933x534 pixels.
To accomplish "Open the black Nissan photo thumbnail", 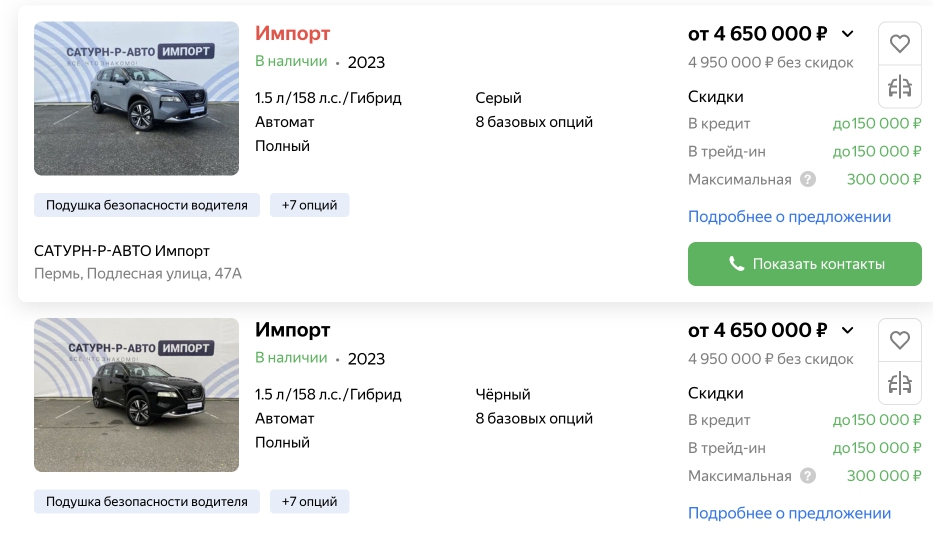I will click(x=136, y=394).
